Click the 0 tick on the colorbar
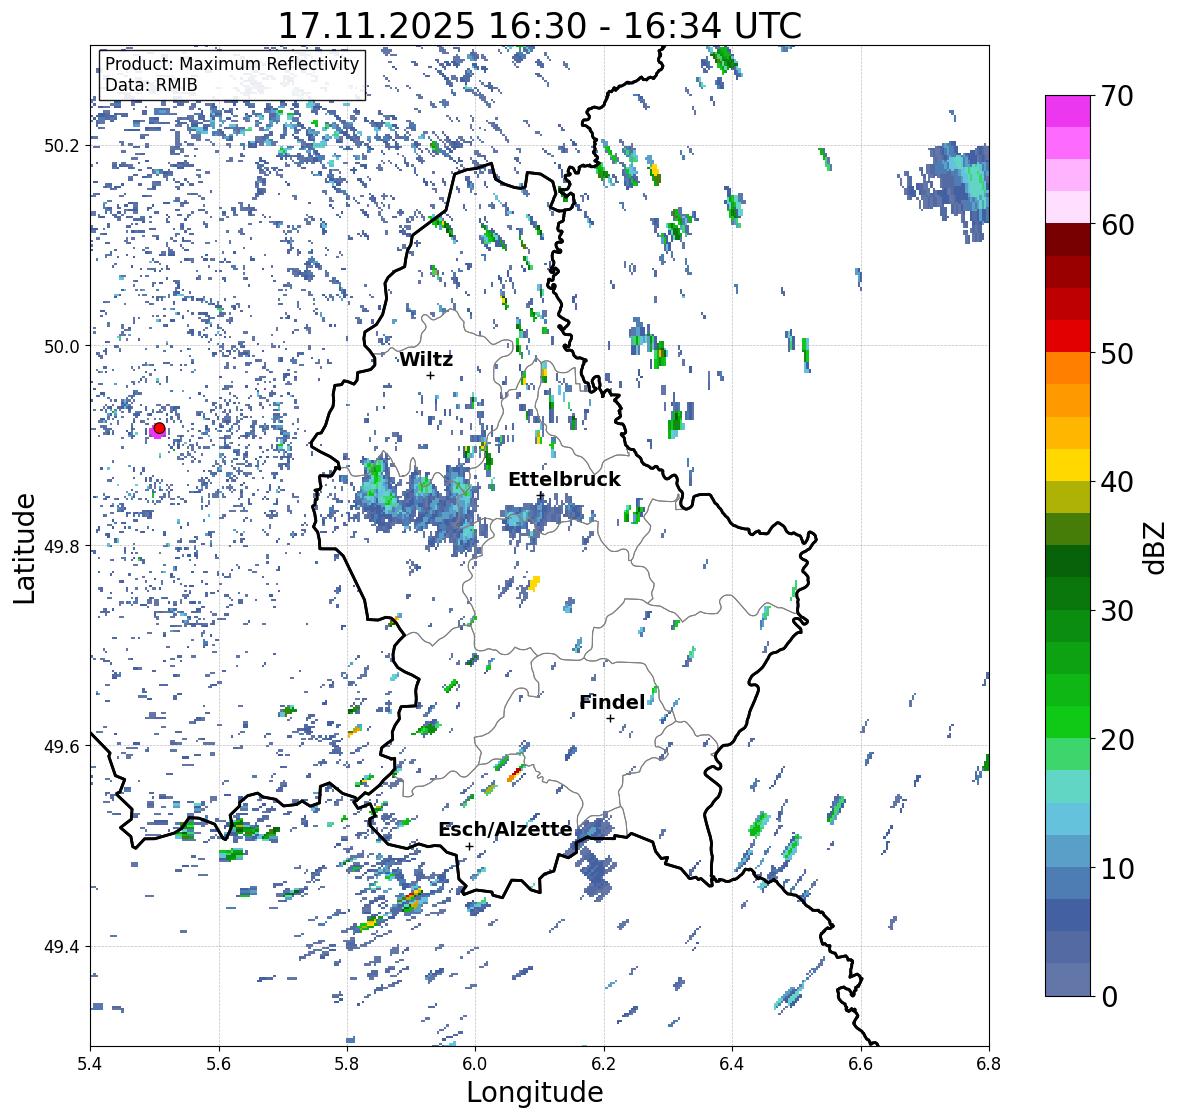The width and height of the screenshot is (1179, 1117). coord(1109,997)
